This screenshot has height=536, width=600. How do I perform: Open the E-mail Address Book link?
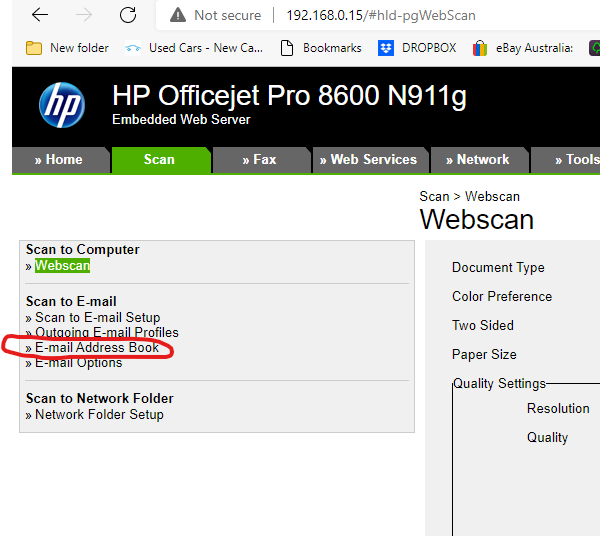click(97, 348)
